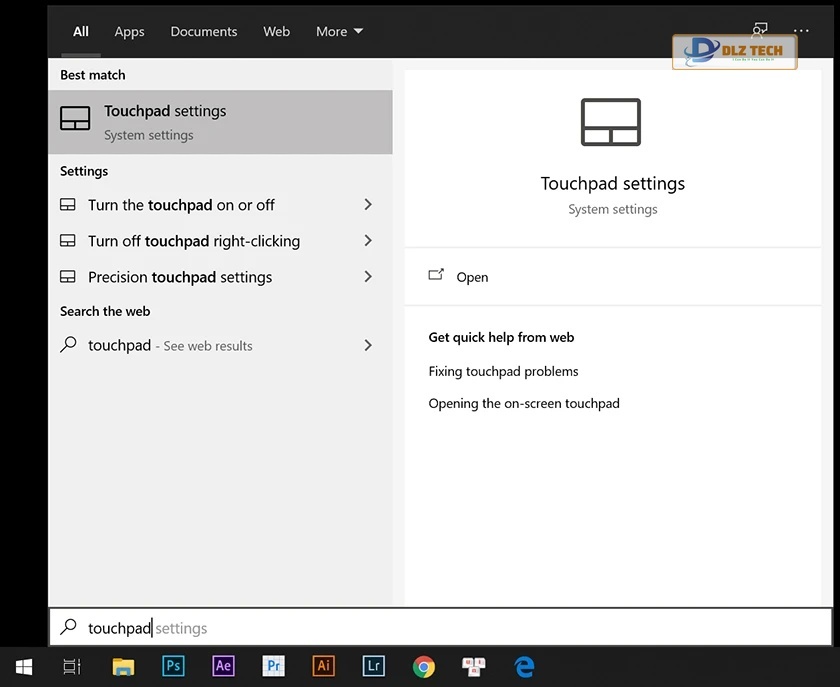The image size is (840, 687).
Task: Switch to the Documents search tab
Action: (204, 31)
